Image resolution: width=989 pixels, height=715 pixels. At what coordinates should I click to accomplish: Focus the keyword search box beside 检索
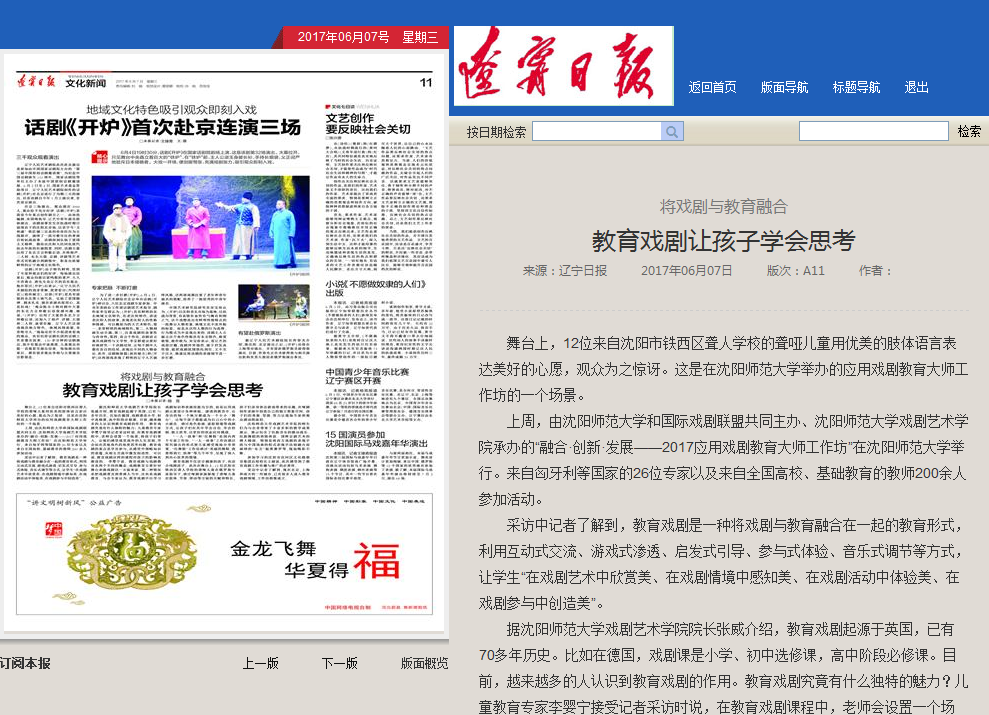pyautogui.click(x=873, y=132)
